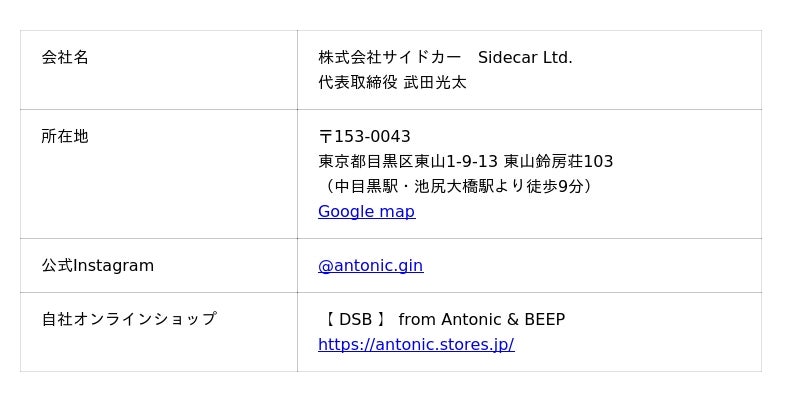Click the 所在地 row label

click(65, 137)
